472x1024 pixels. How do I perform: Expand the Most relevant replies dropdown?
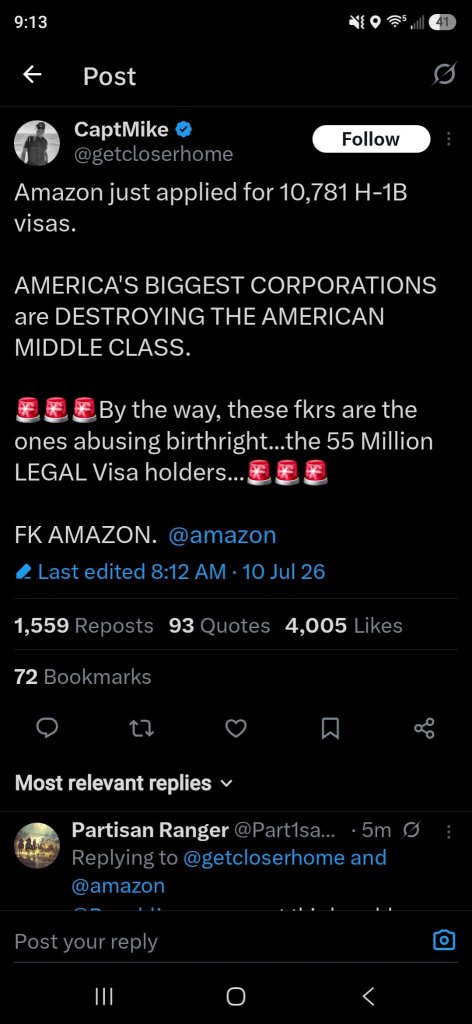pyautogui.click(x=123, y=782)
